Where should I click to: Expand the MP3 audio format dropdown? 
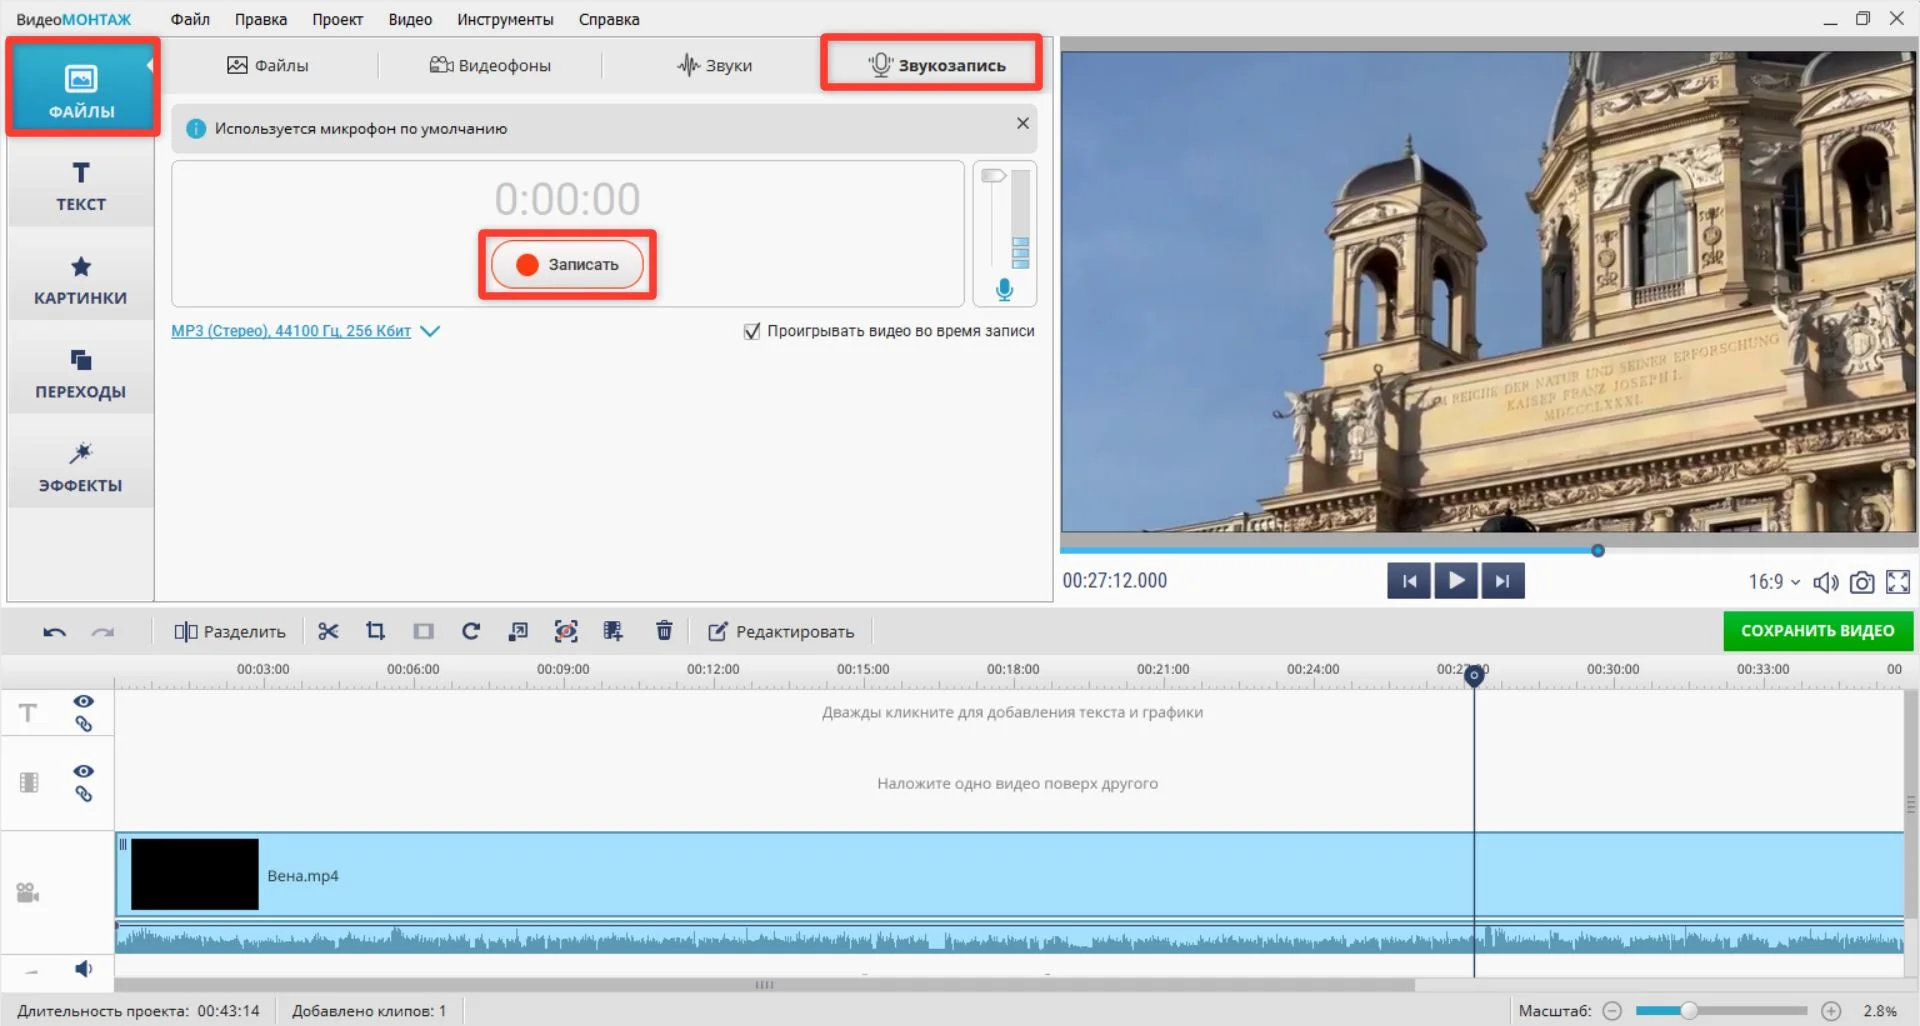[x=430, y=331]
